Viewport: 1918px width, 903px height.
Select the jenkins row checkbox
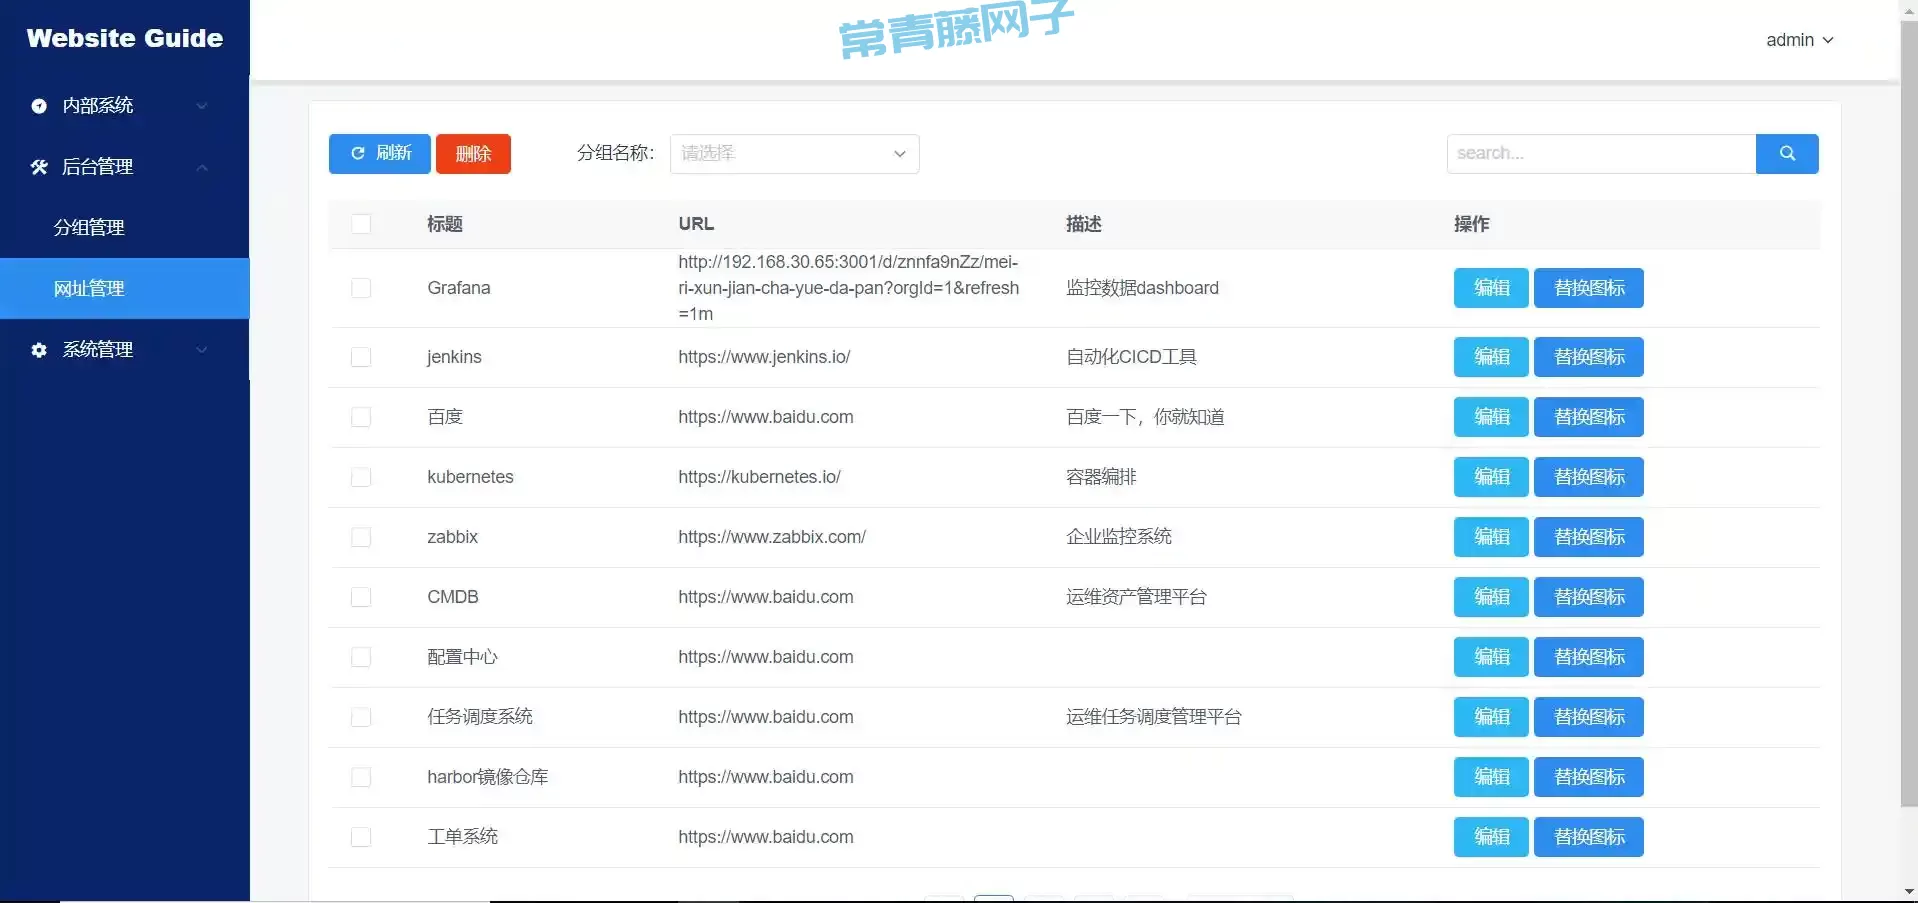pyautogui.click(x=361, y=357)
